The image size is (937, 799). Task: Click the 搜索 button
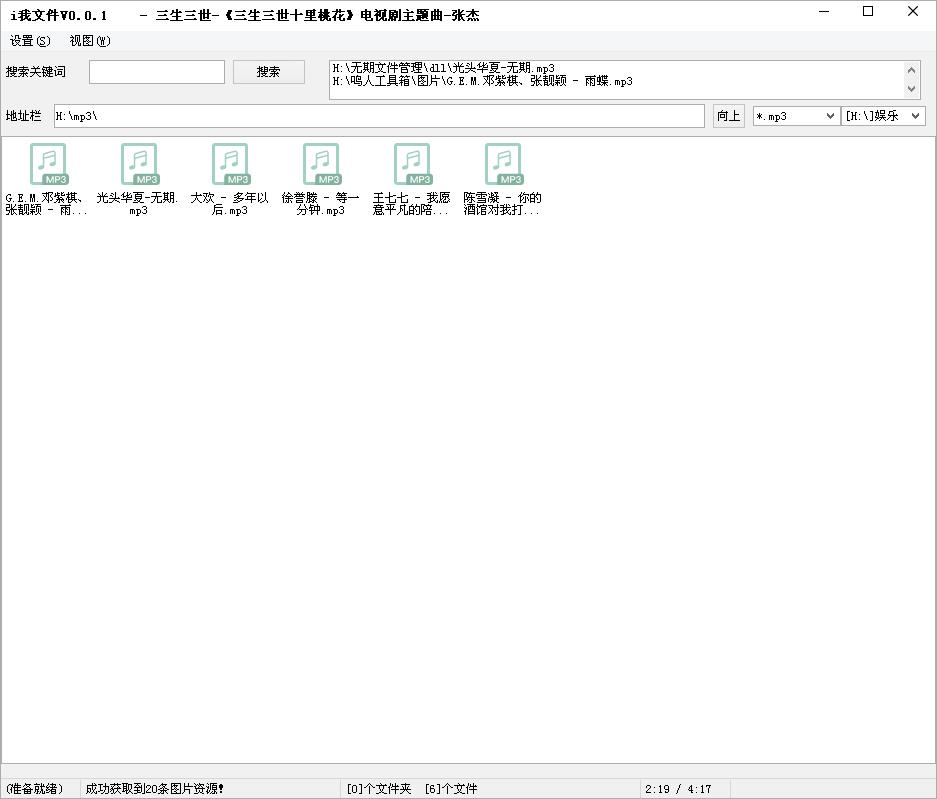[268, 72]
